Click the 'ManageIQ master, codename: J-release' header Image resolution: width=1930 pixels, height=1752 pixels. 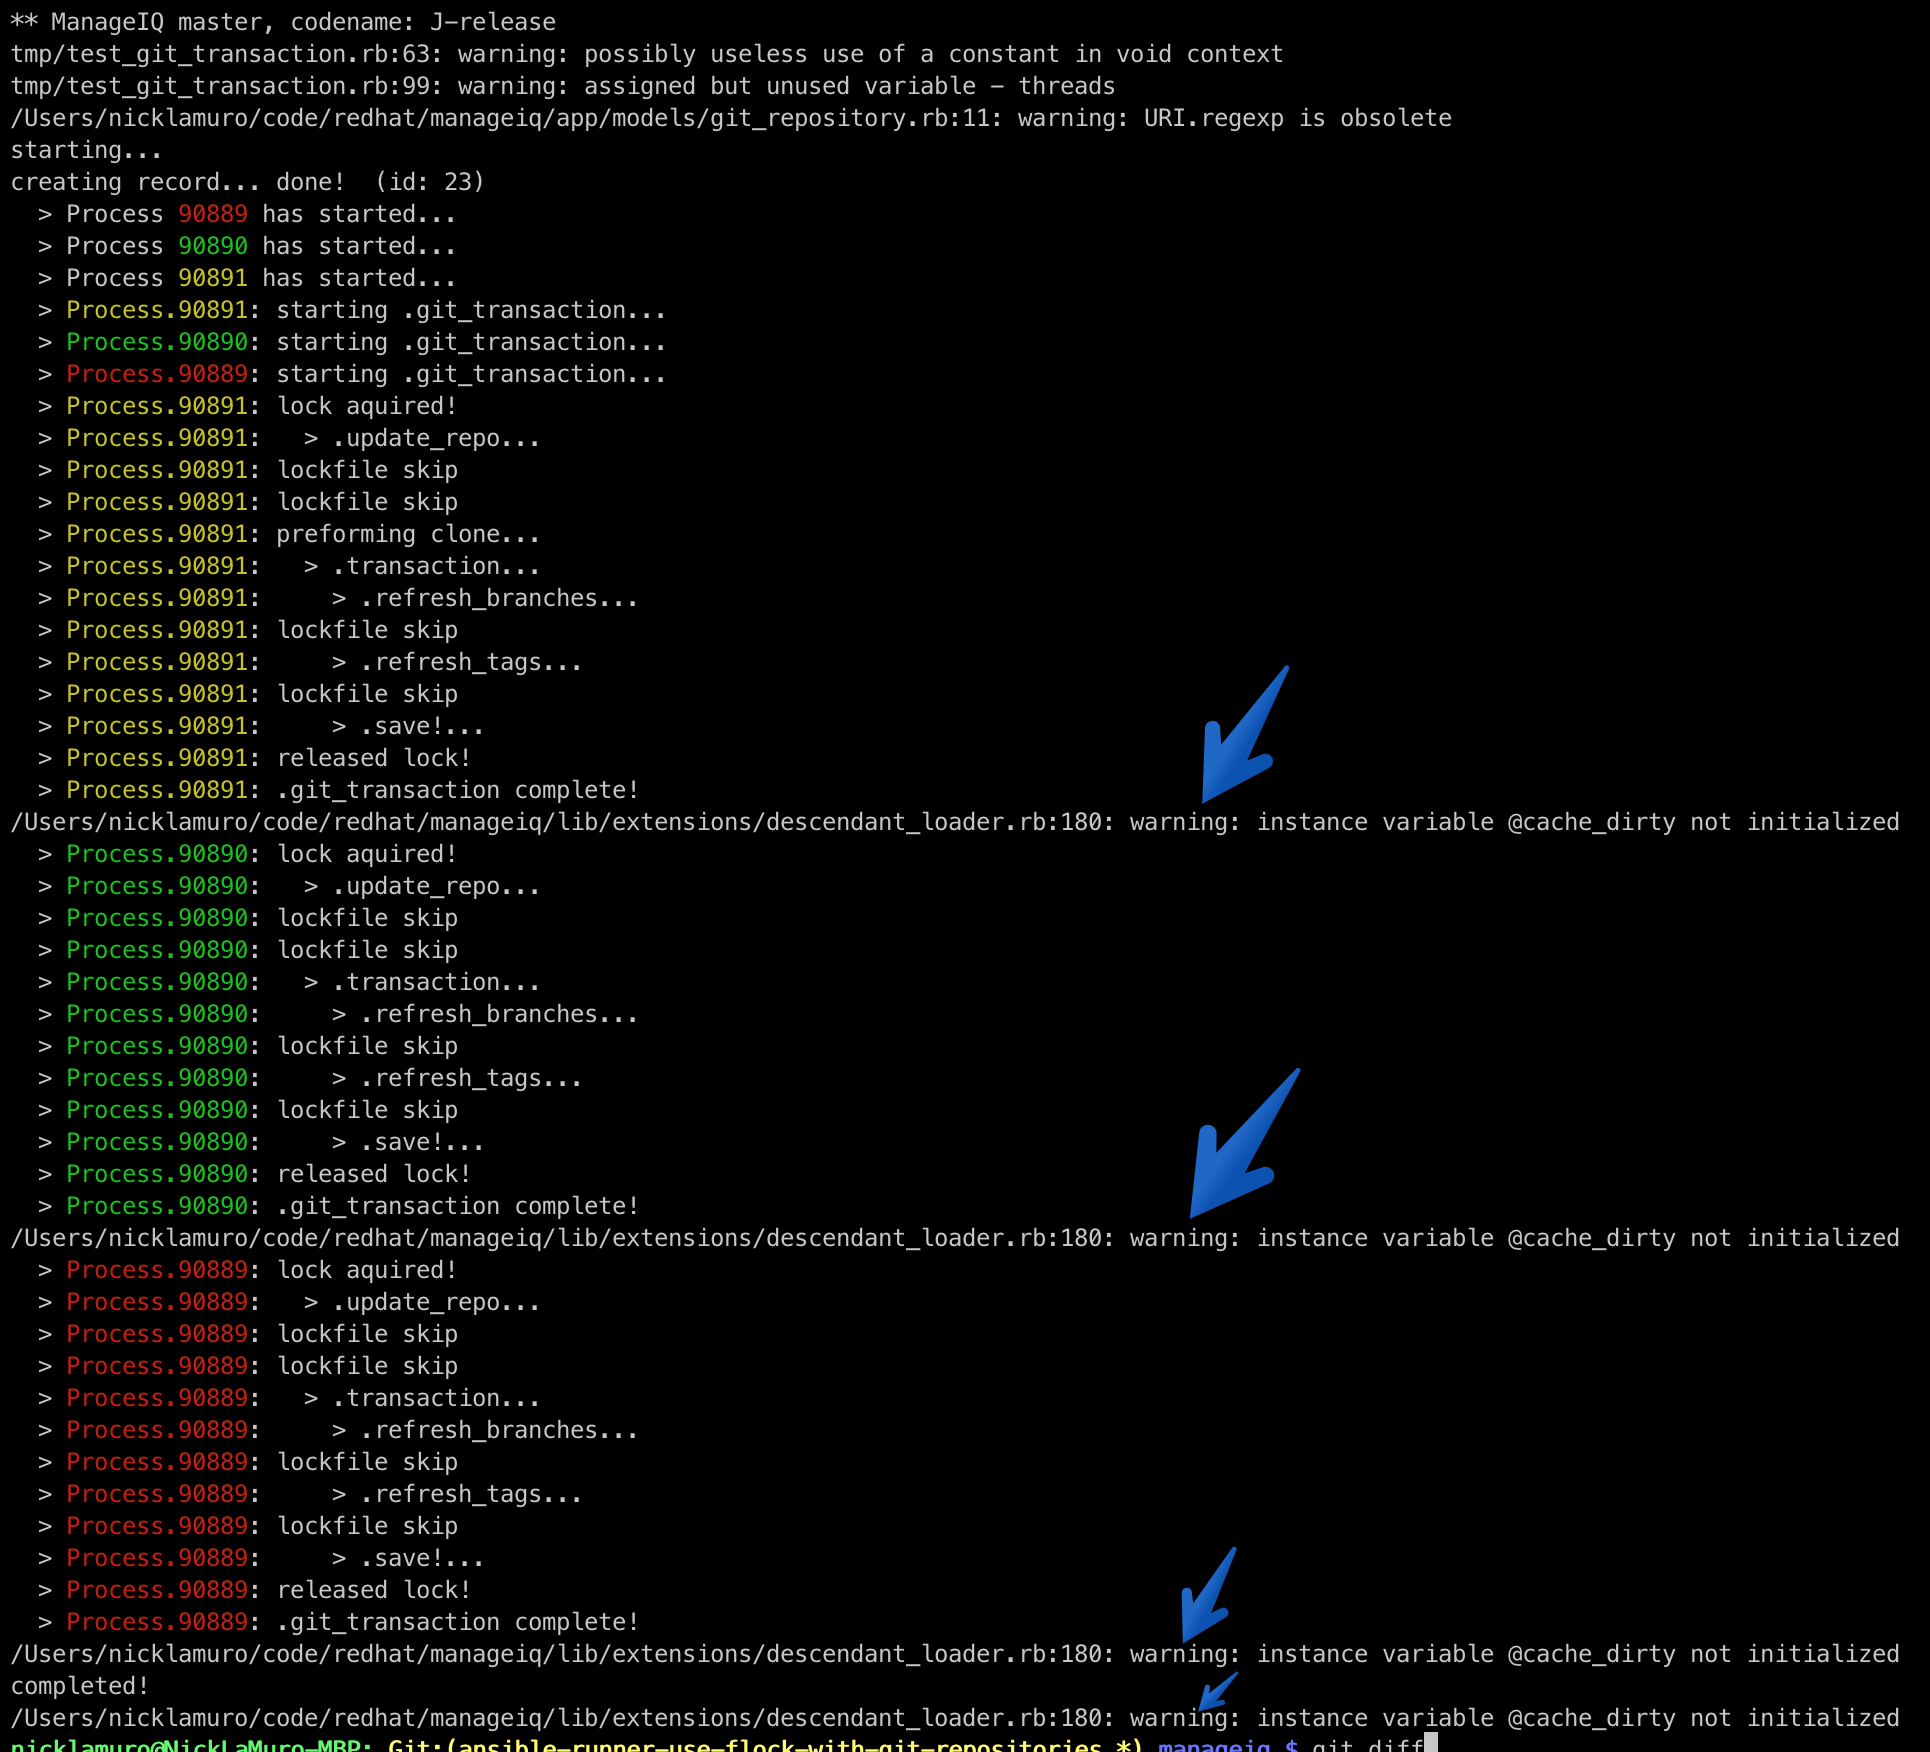[x=283, y=22]
